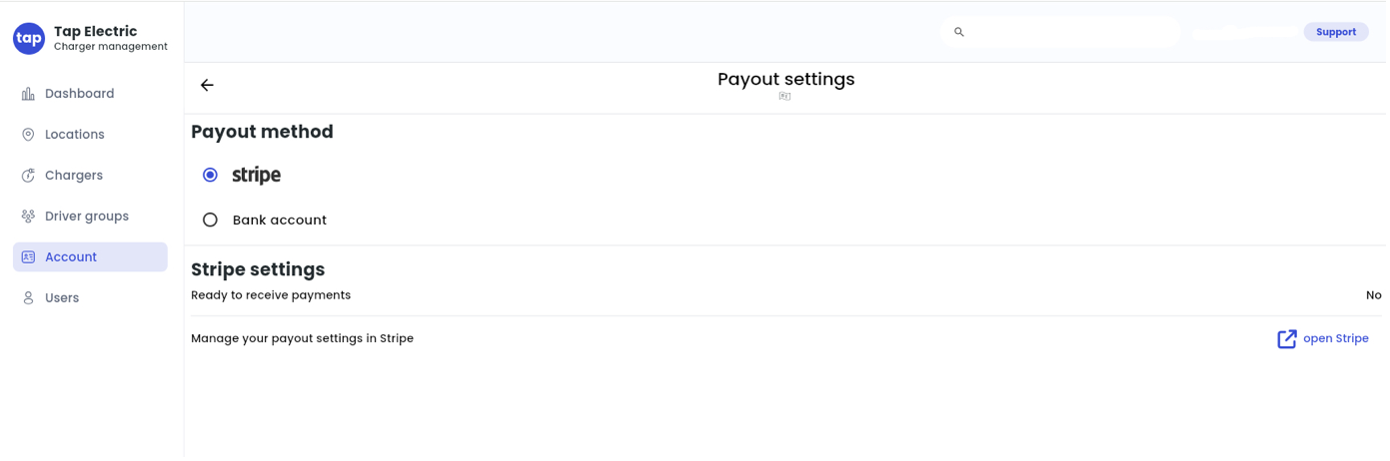The image size is (1390, 461).
Task: Click the Chargers icon in sidebar
Action: click(28, 176)
